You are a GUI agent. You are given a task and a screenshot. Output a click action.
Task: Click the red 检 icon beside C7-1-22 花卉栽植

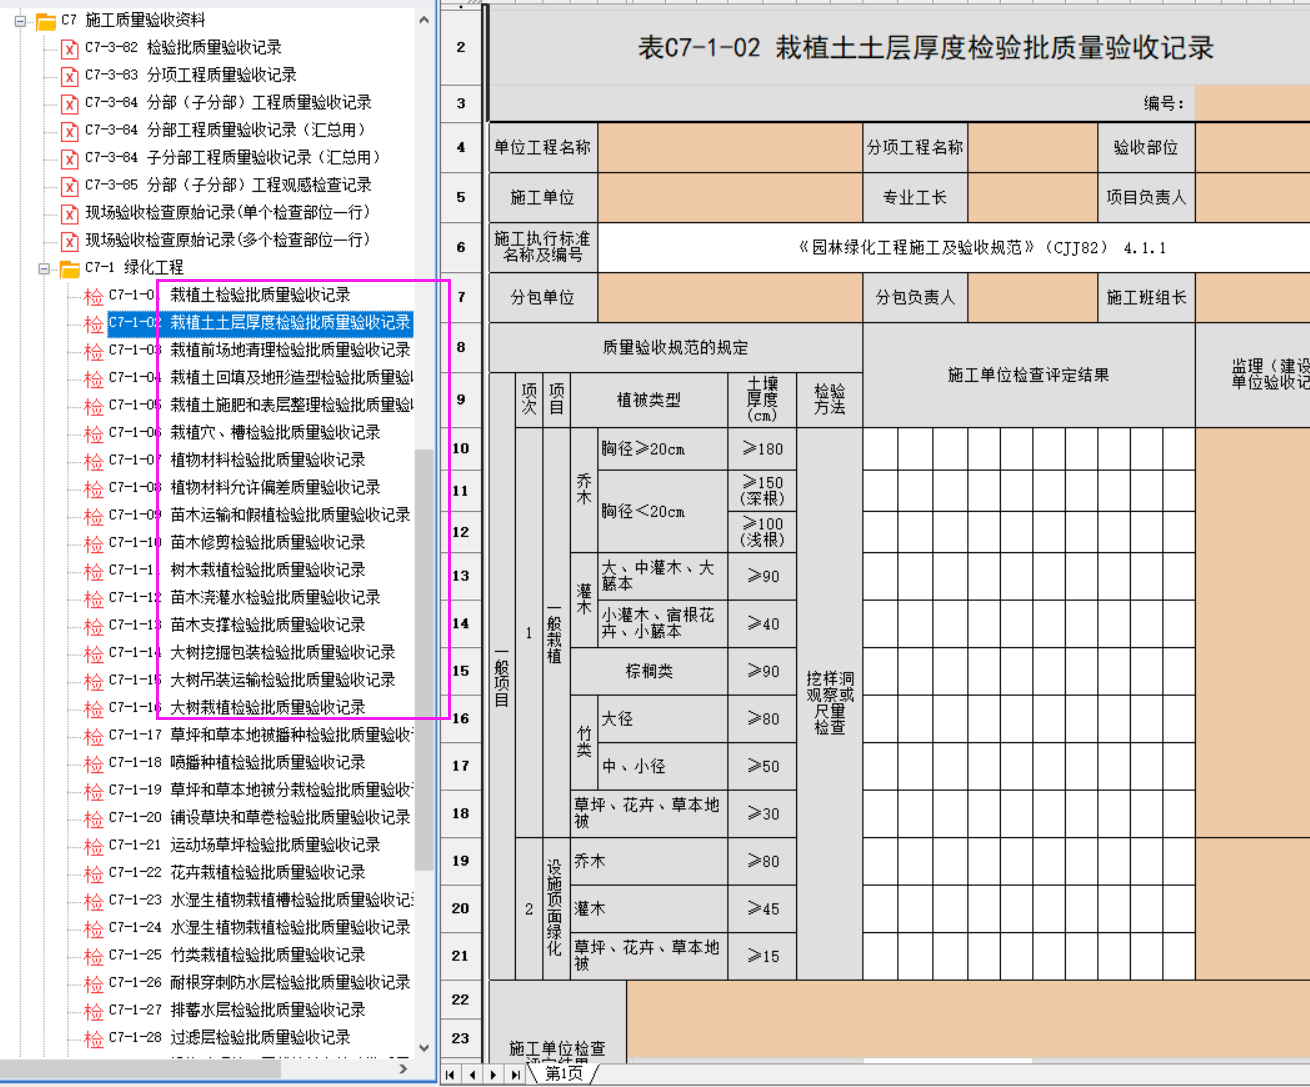click(x=94, y=873)
